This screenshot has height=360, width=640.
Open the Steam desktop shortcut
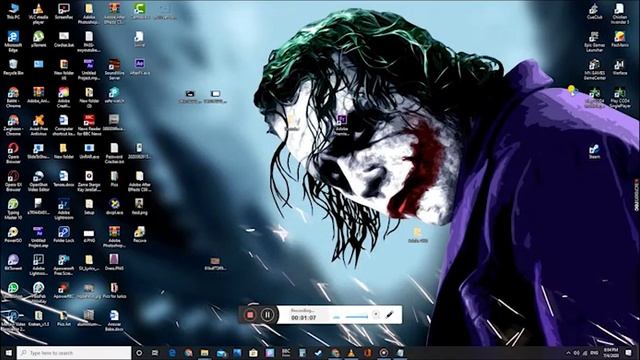tap(594, 151)
